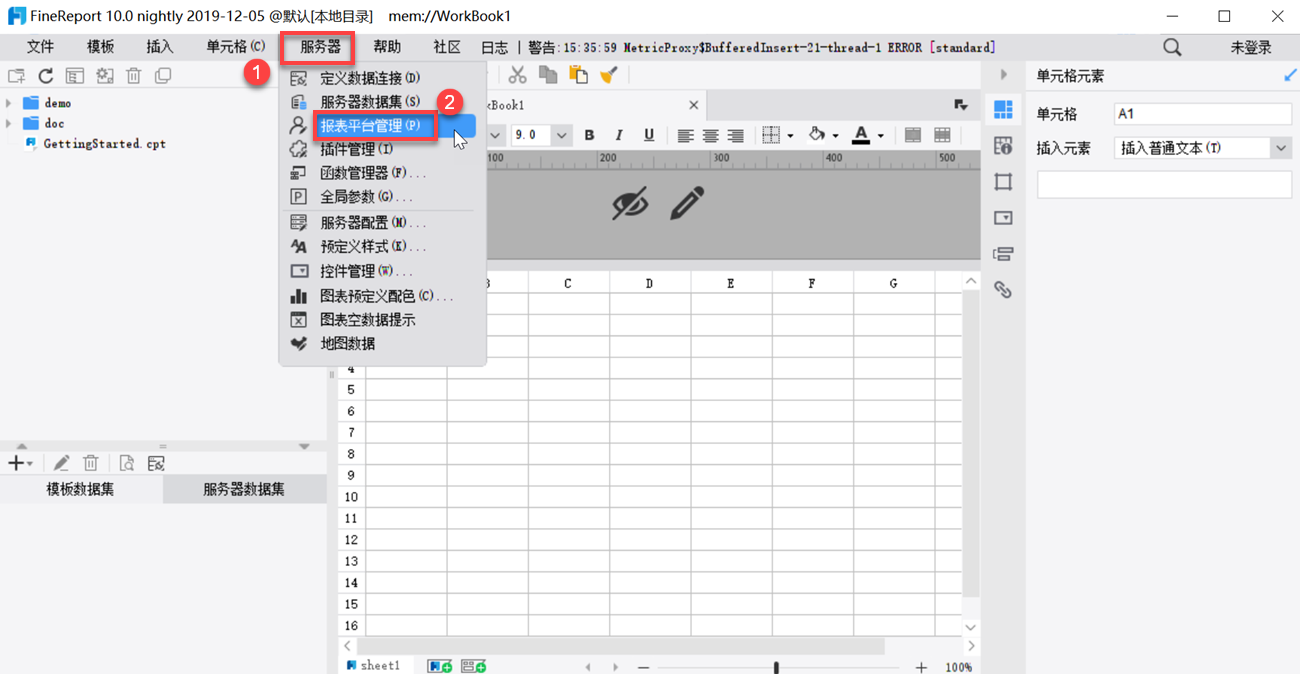1300x674 pixels.
Task: Click the preview dataset icon
Action: (126, 463)
